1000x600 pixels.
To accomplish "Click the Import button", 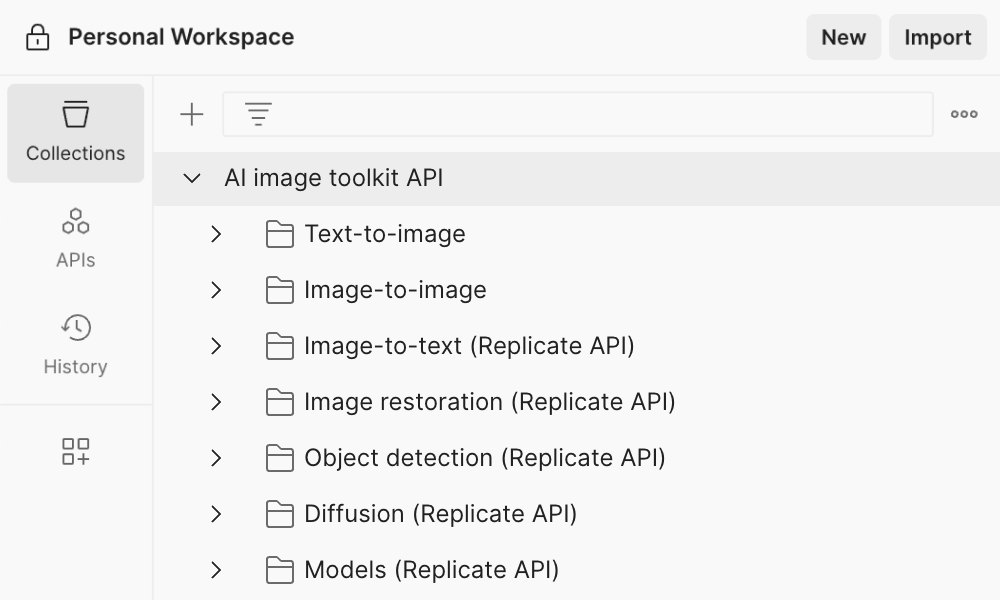I will coord(937,38).
